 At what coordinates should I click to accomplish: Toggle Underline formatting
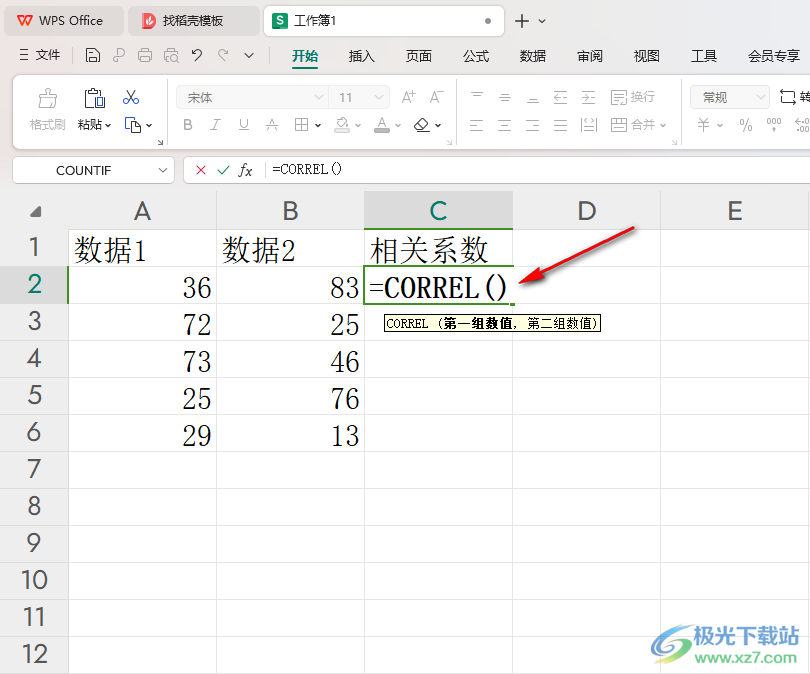click(x=244, y=124)
